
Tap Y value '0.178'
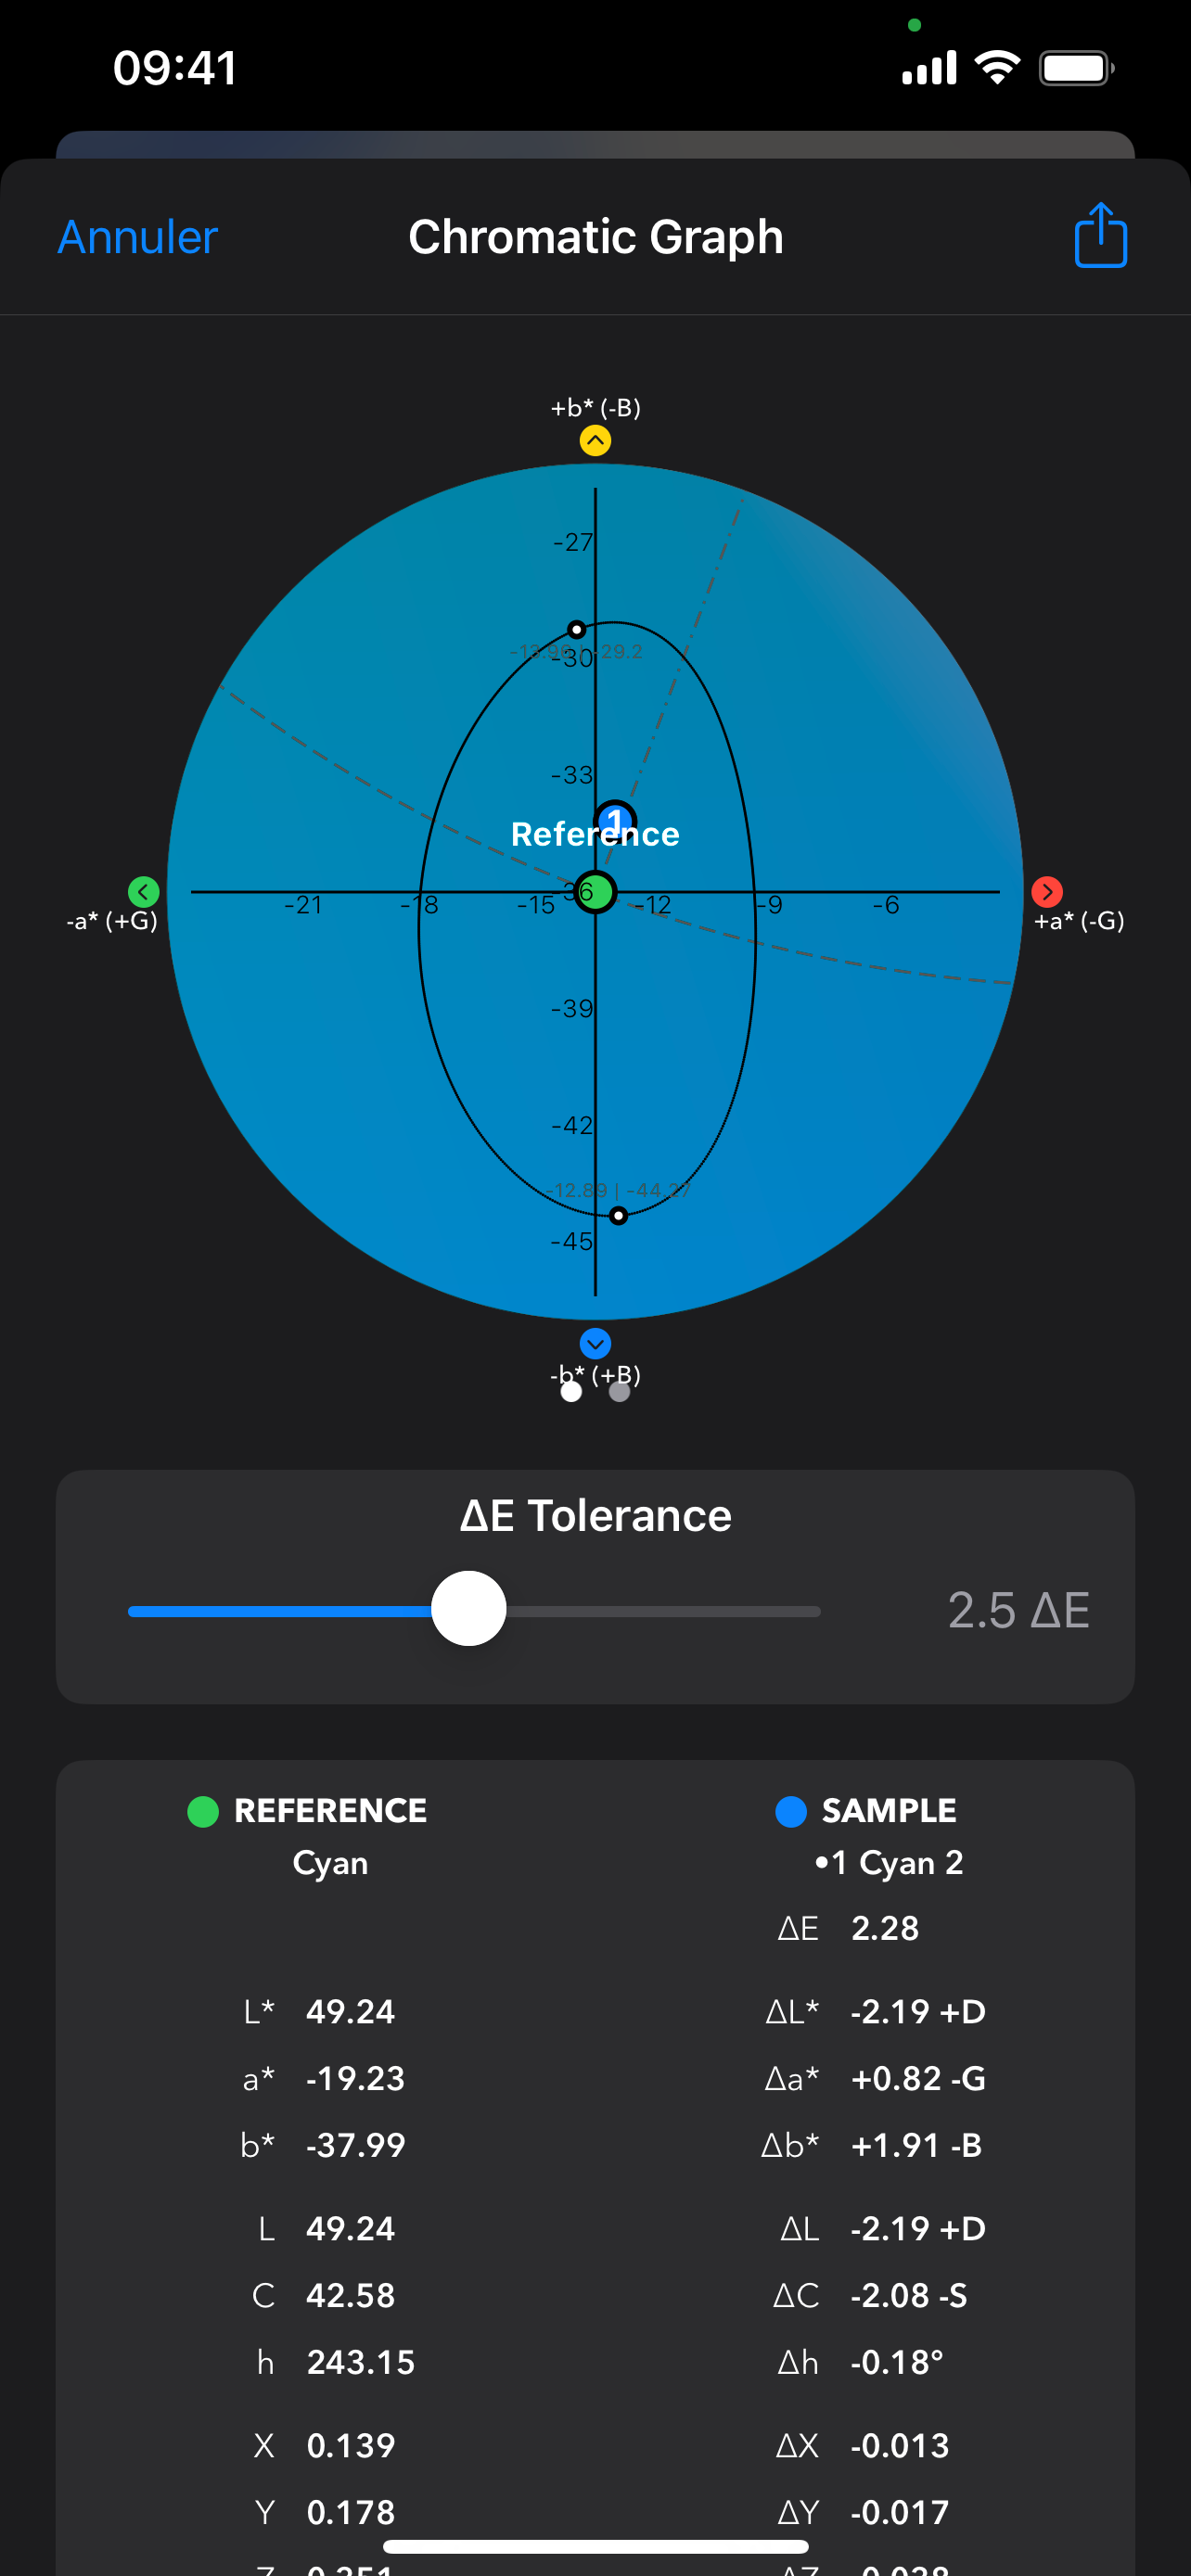(350, 2512)
